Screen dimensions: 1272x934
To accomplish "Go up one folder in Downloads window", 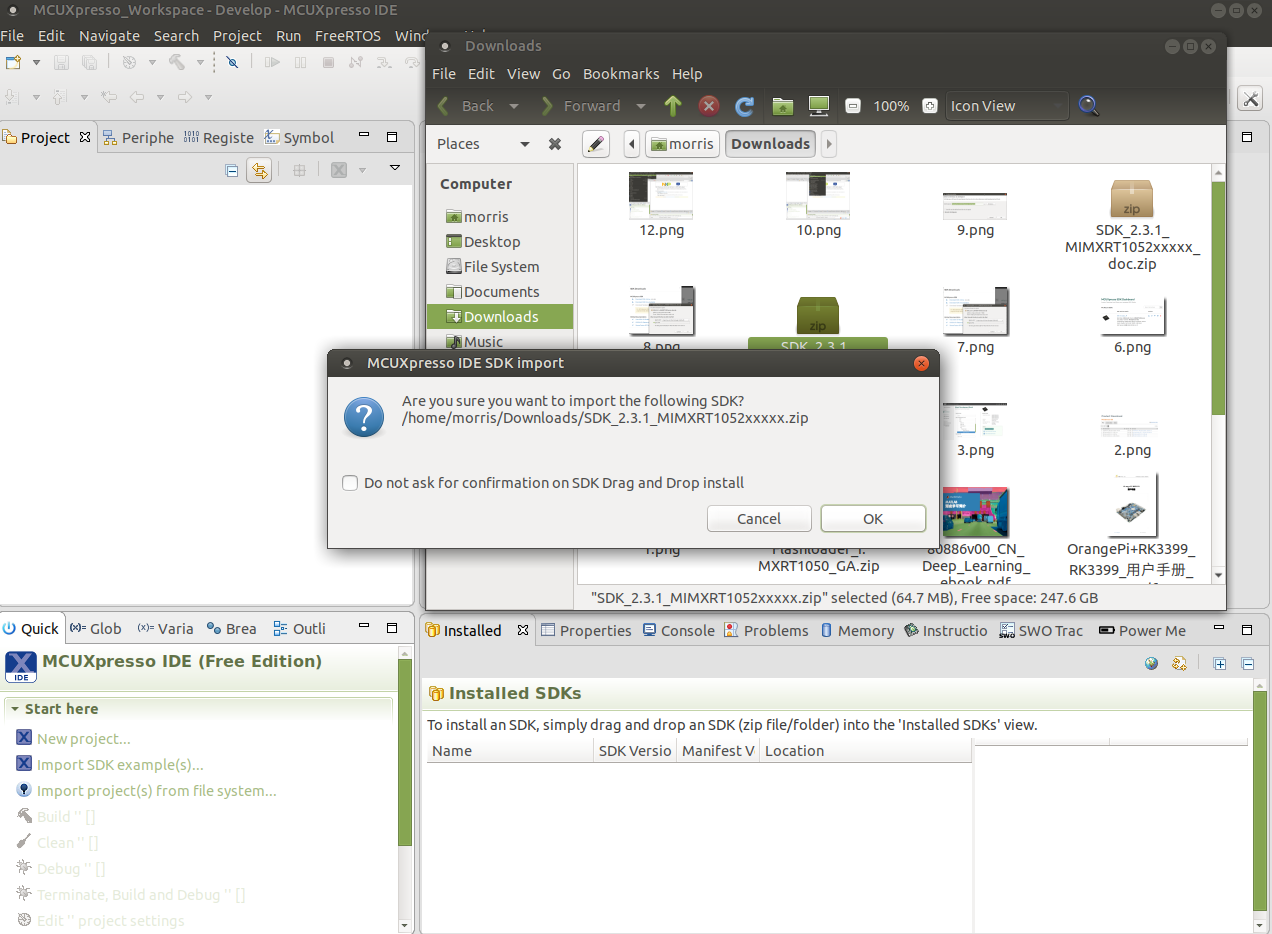I will point(673,105).
